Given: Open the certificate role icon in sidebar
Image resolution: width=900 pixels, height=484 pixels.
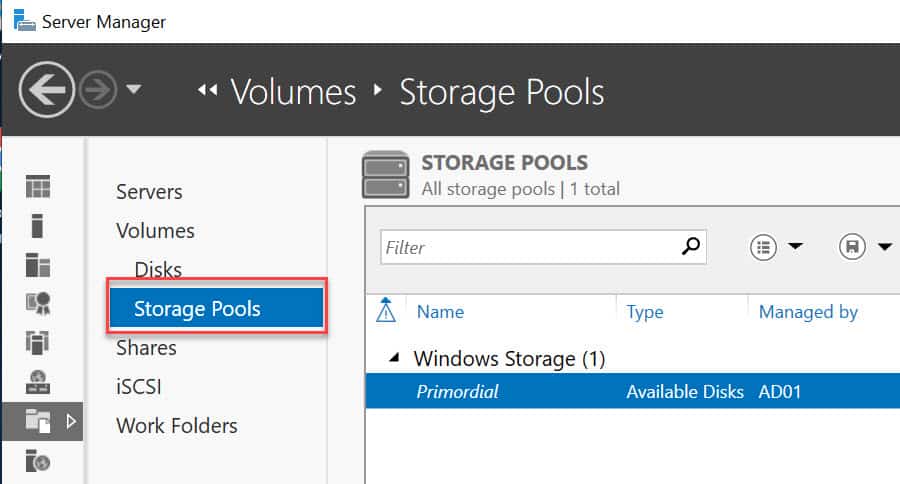Looking at the screenshot, I should click(x=38, y=303).
